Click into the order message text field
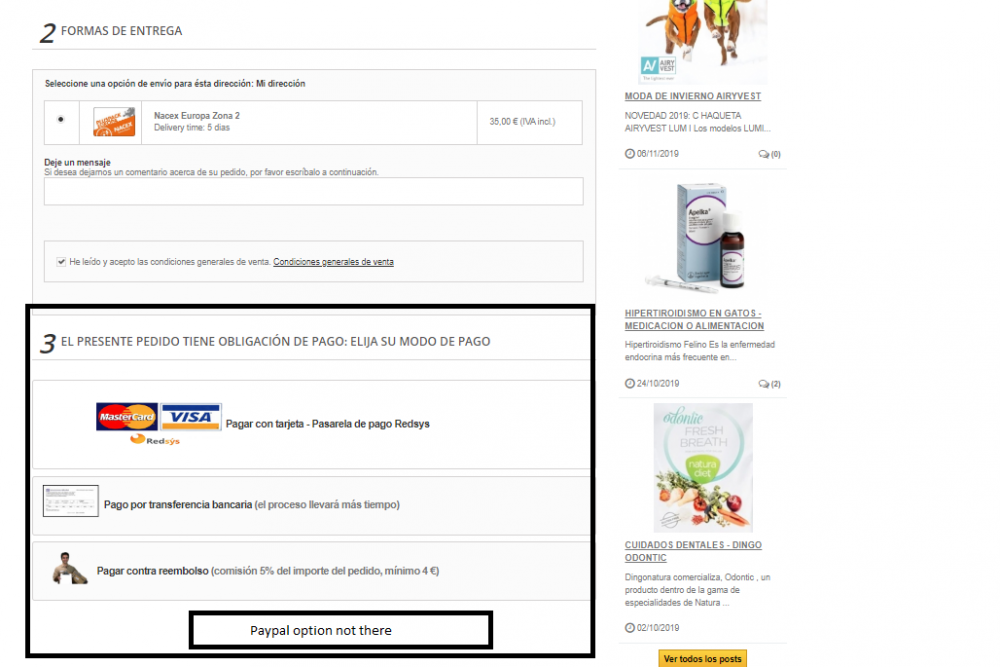 (x=313, y=191)
